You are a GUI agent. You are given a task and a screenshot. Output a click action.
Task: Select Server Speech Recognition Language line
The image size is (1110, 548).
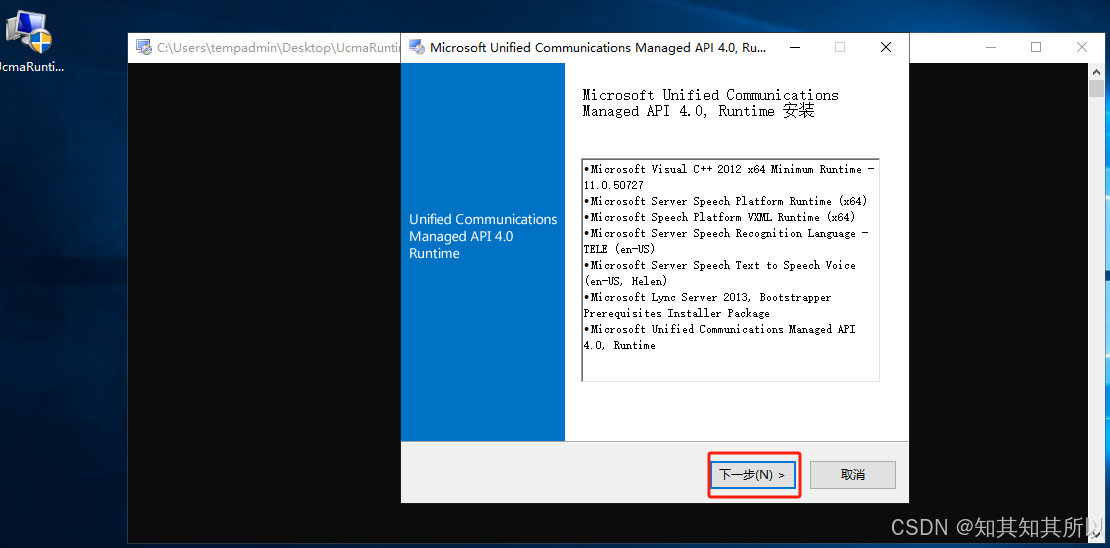[726, 233]
